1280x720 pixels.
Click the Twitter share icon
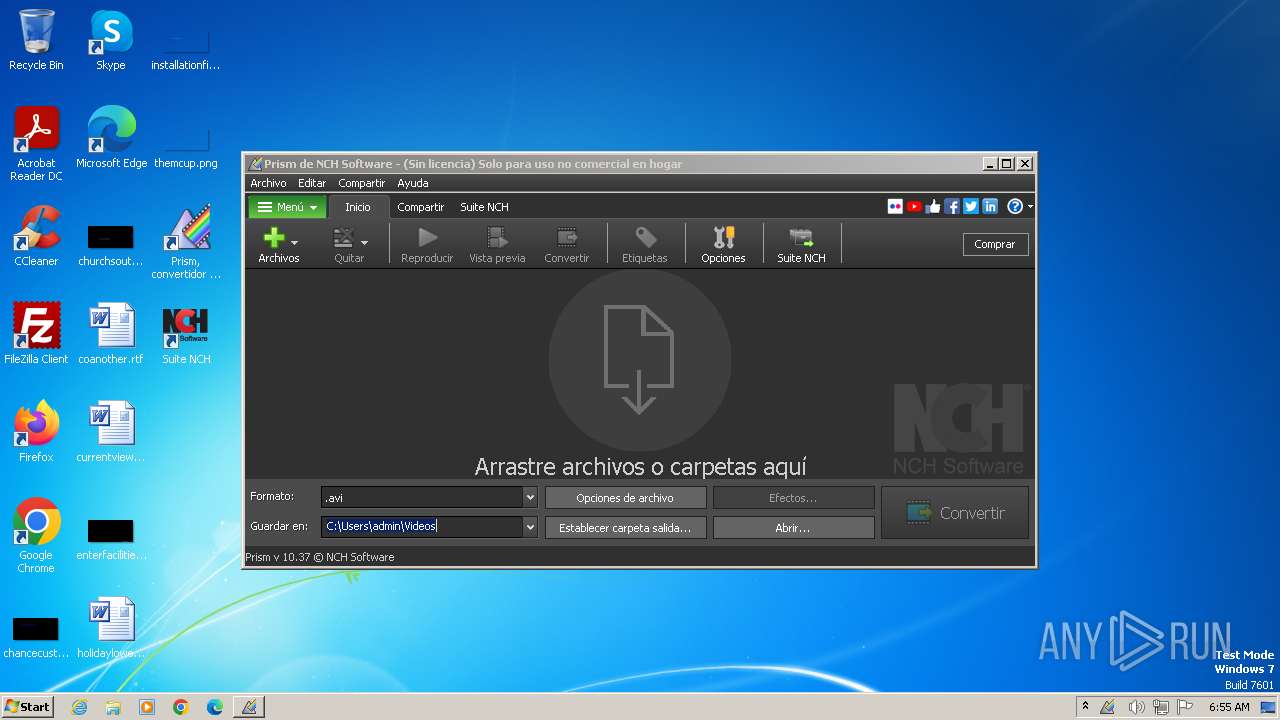(971, 207)
